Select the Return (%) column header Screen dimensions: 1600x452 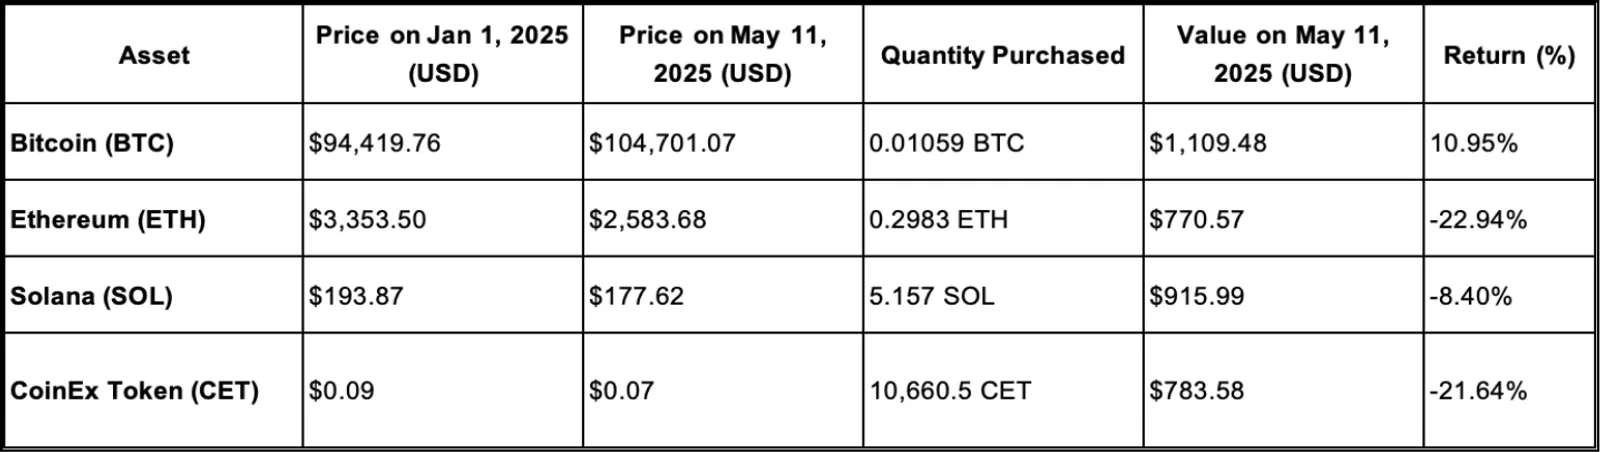coord(1509,55)
